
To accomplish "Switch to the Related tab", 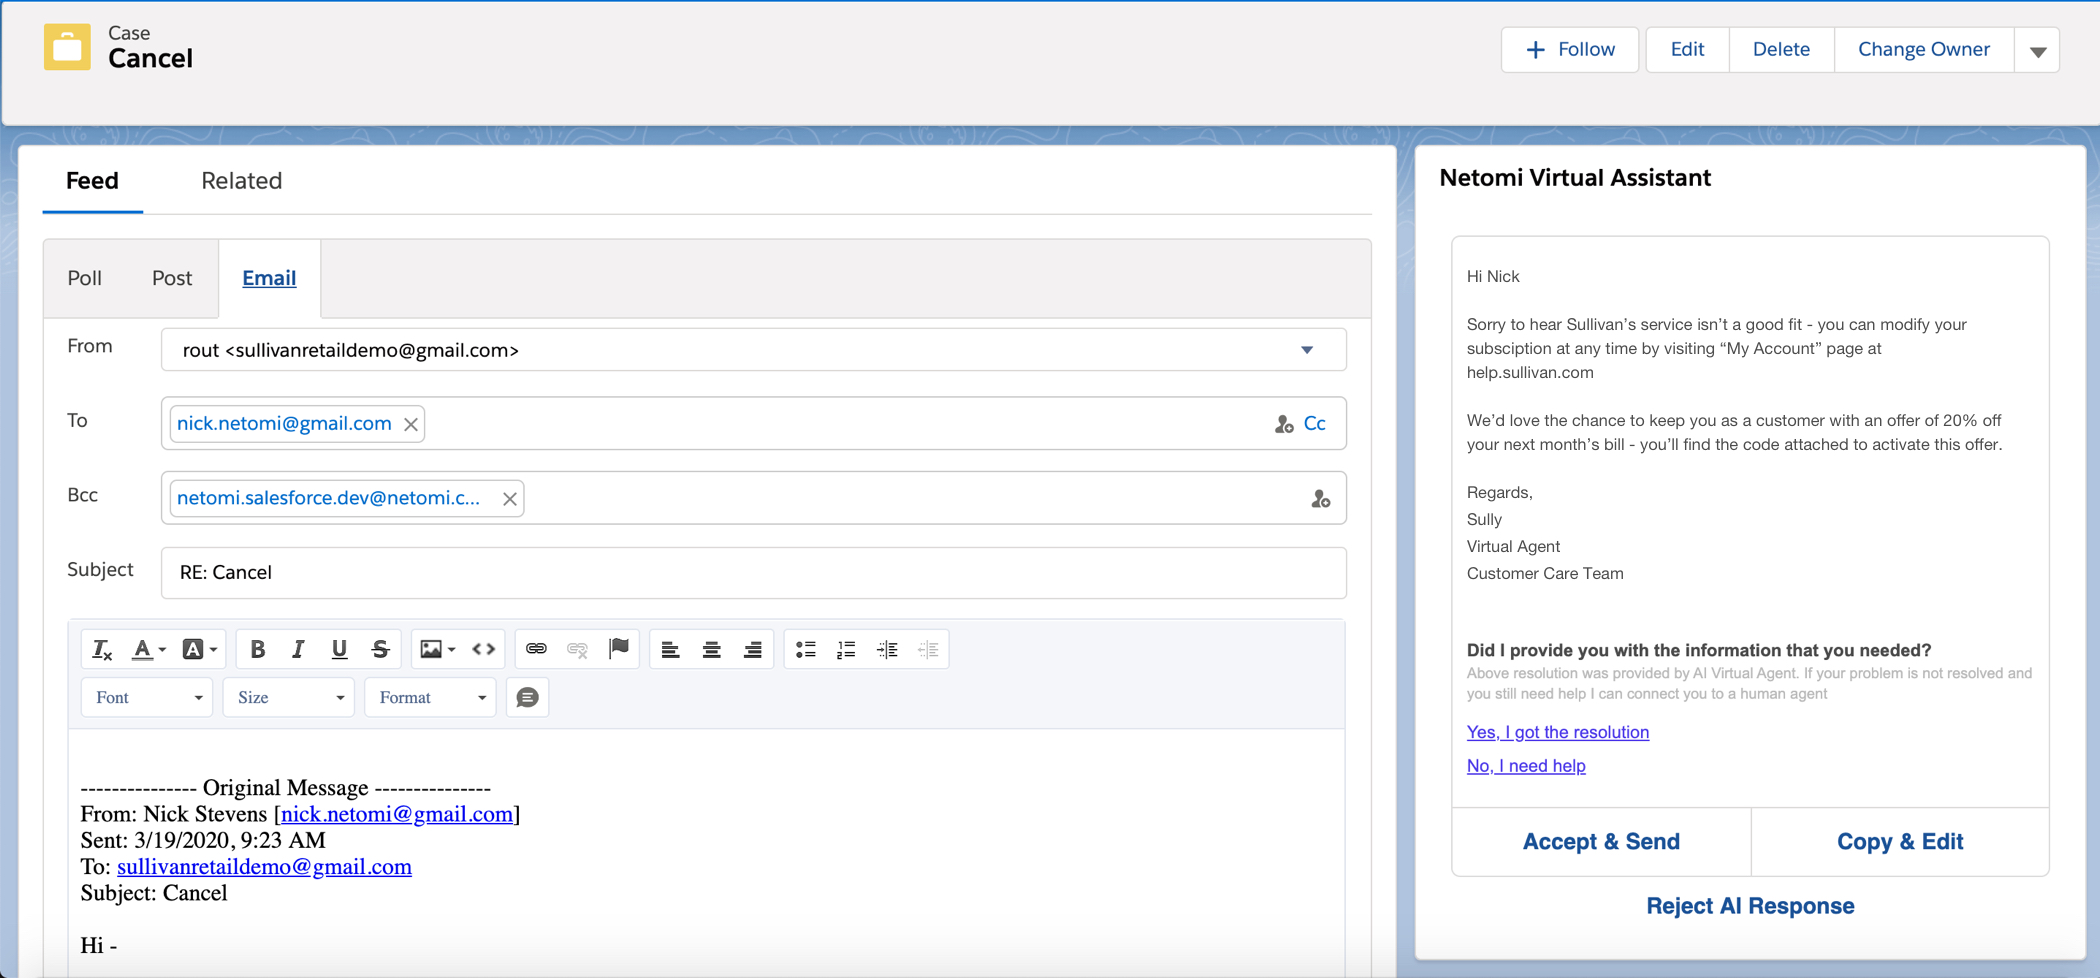I will click(x=241, y=181).
